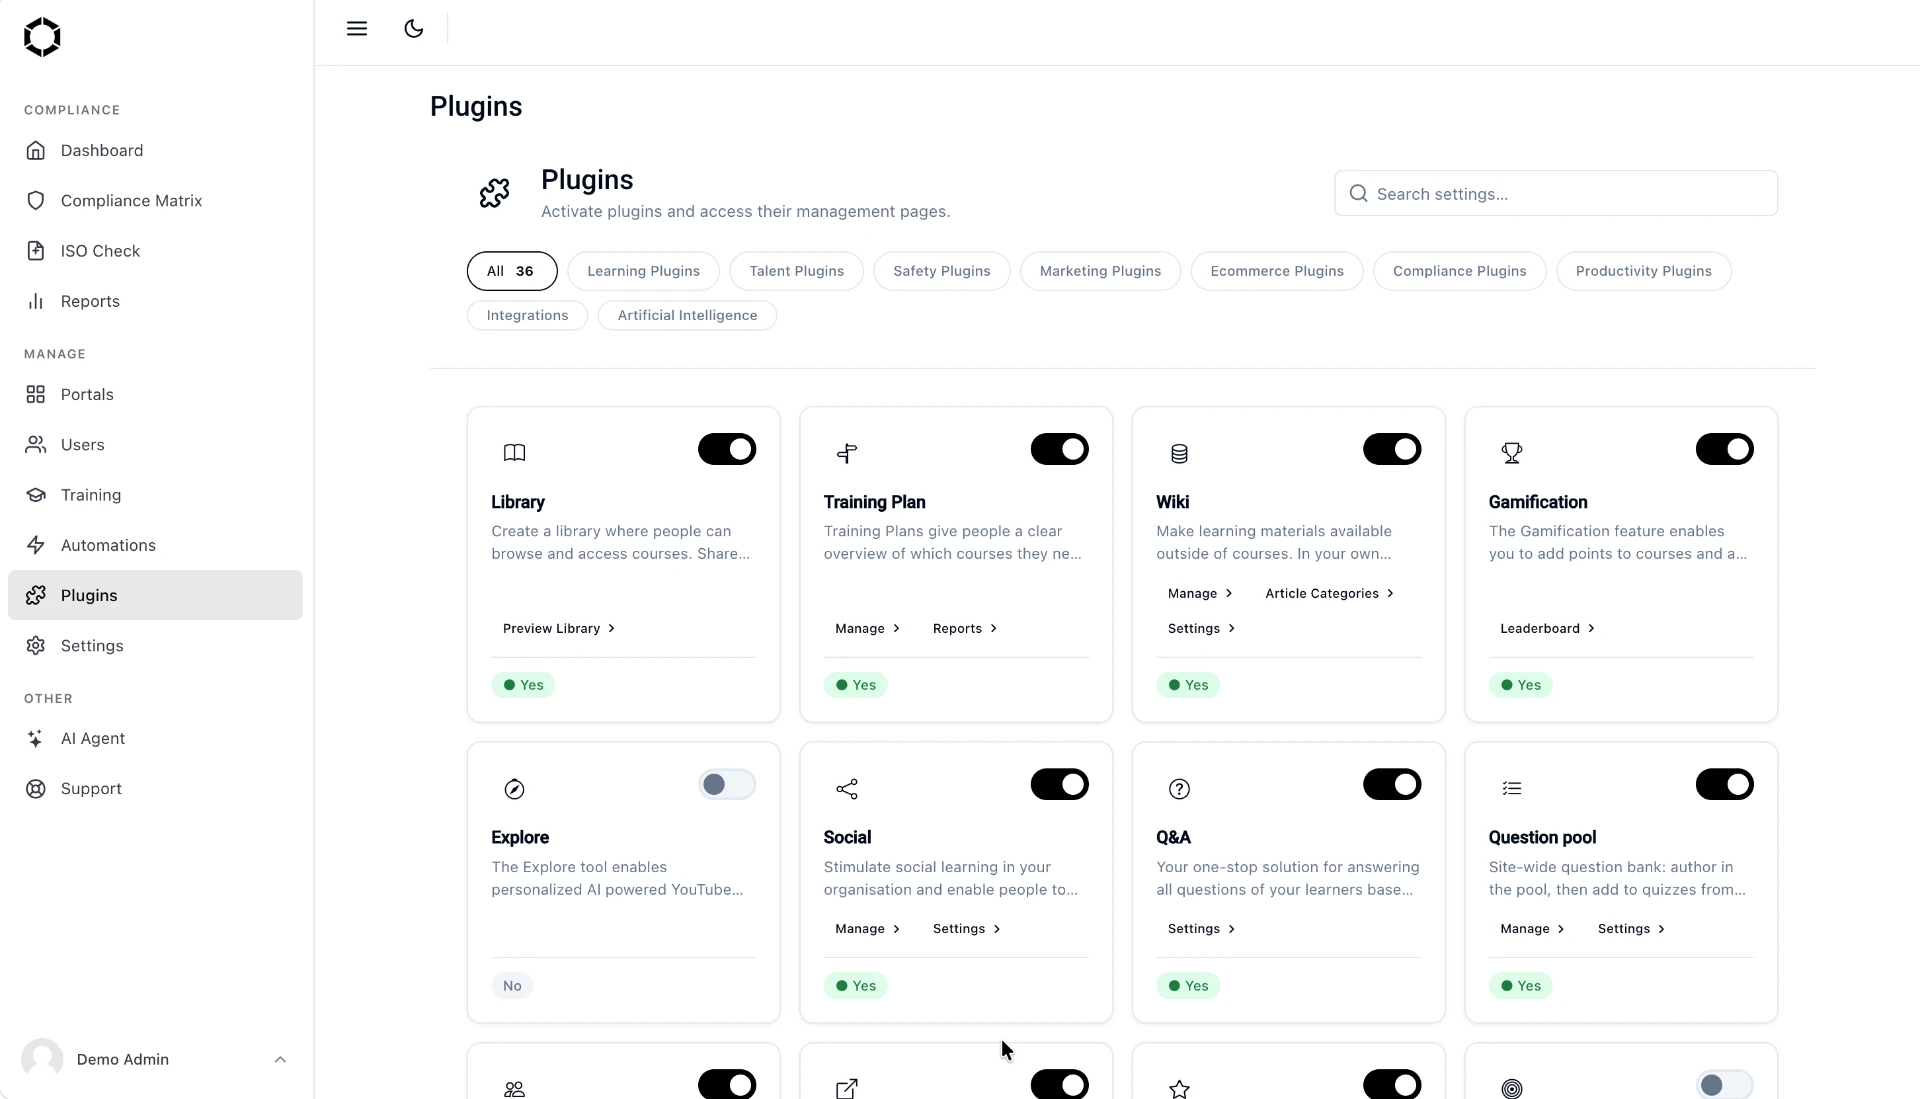Screen dimensions: 1920x1099
Task: Disable the Library plugin toggle
Action: click(x=727, y=449)
